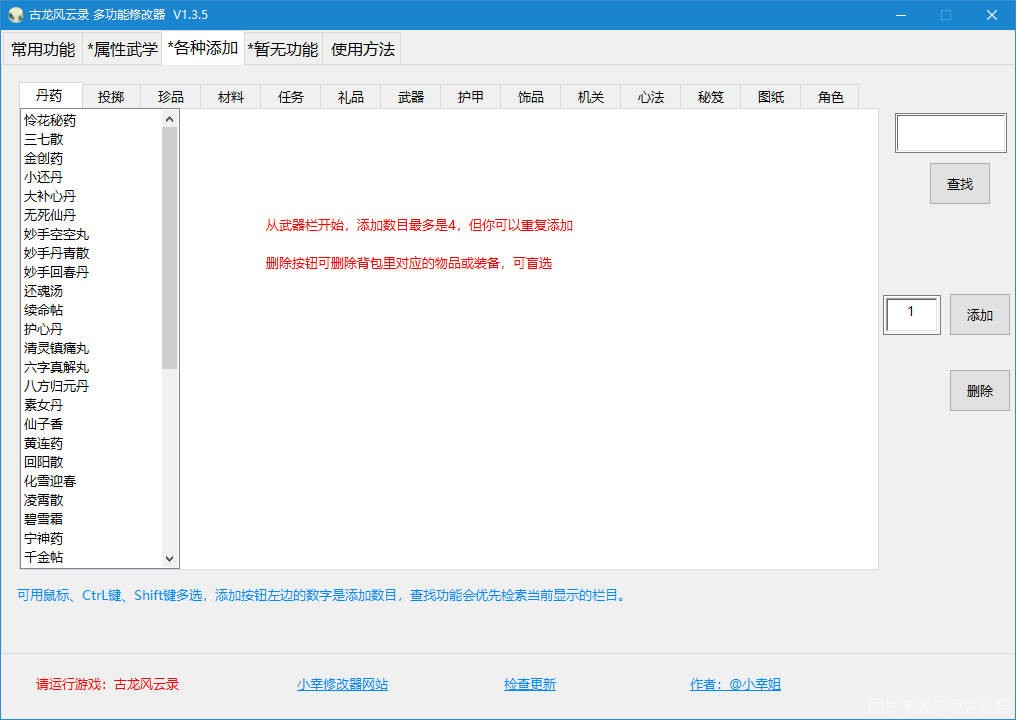Viewport: 1016px width, 720px height.
Task: Open the 使用方法 tab
Action: click(363, 47)
